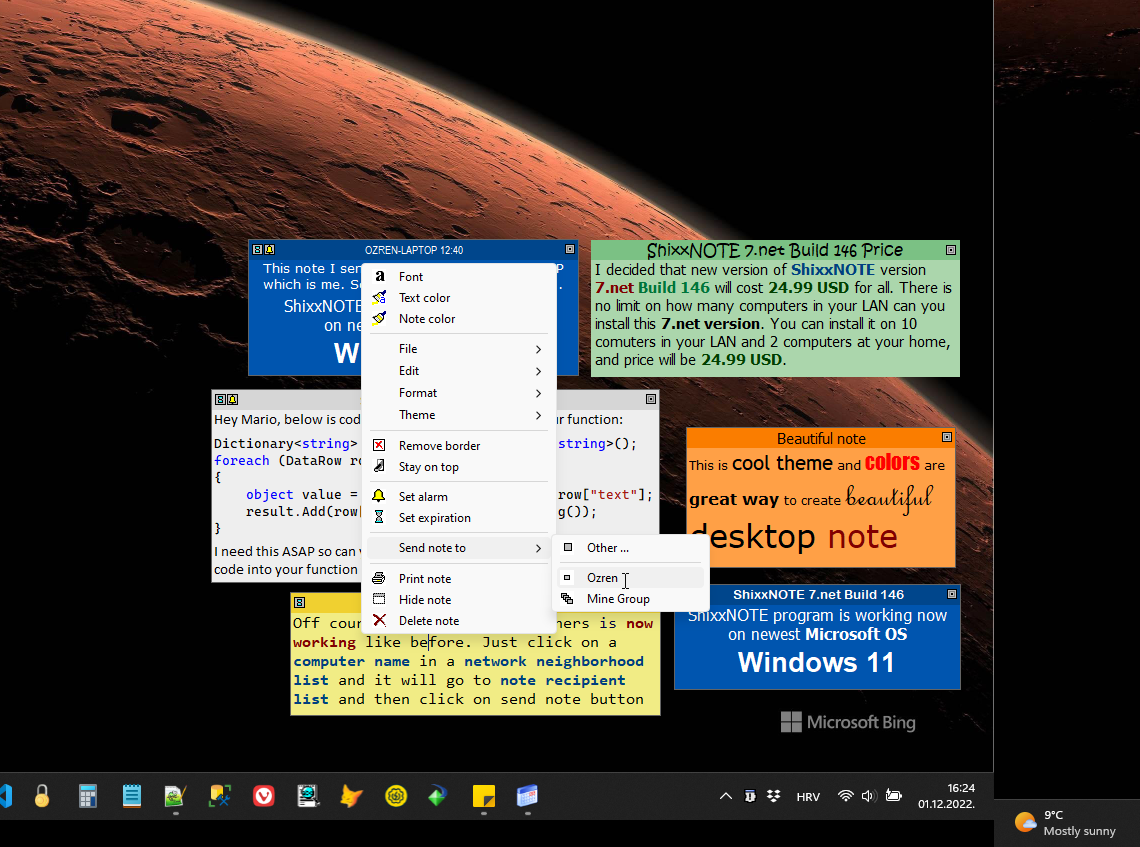Select Remove border

458,445
